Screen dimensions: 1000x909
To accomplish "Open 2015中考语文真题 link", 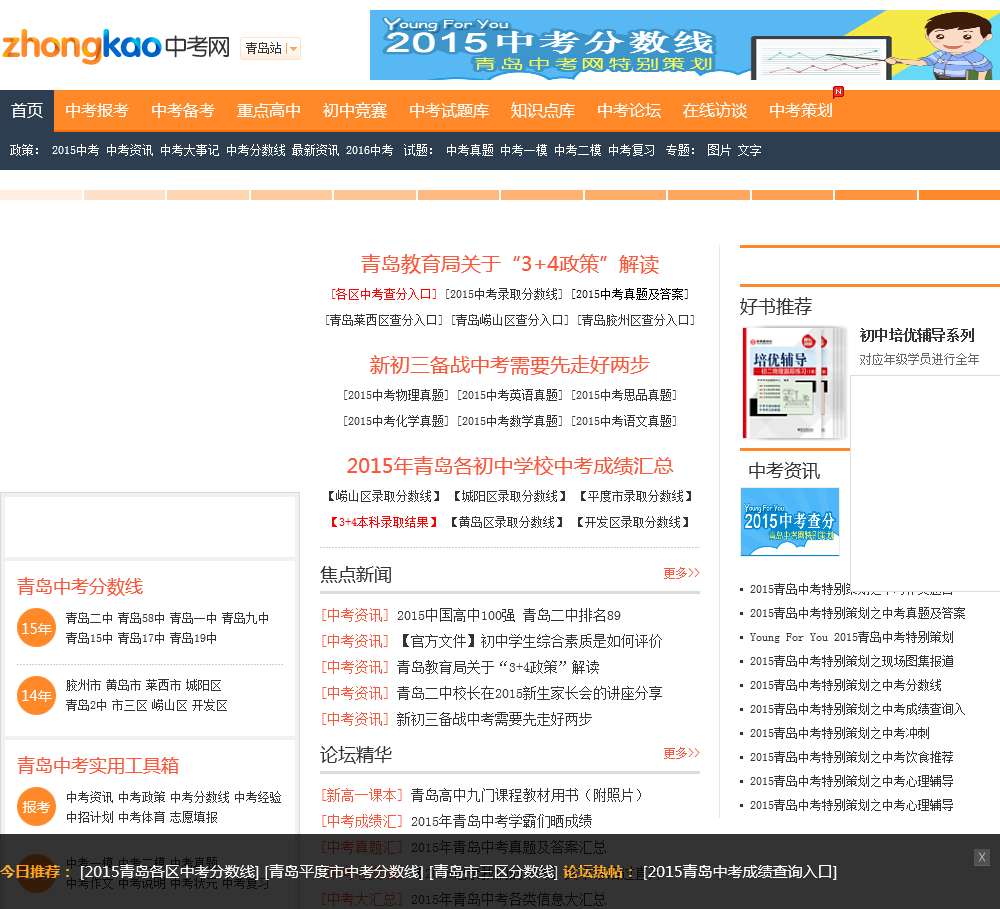I will point(624,422).
